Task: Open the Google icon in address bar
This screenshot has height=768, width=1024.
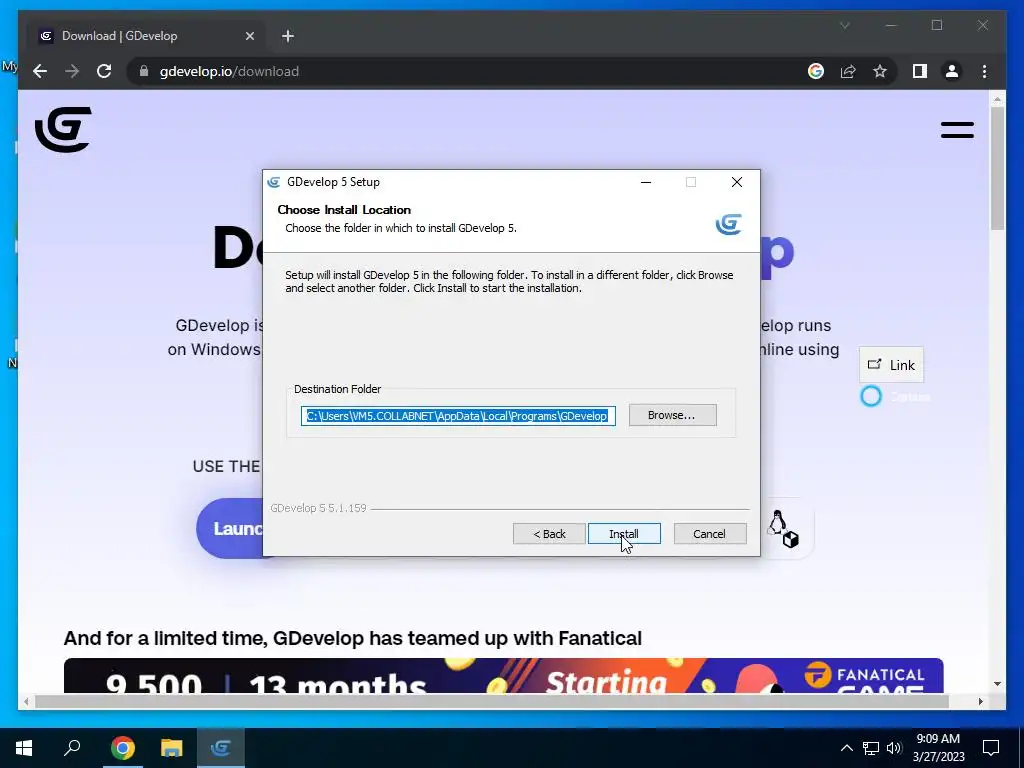Action: coord(816,71)
